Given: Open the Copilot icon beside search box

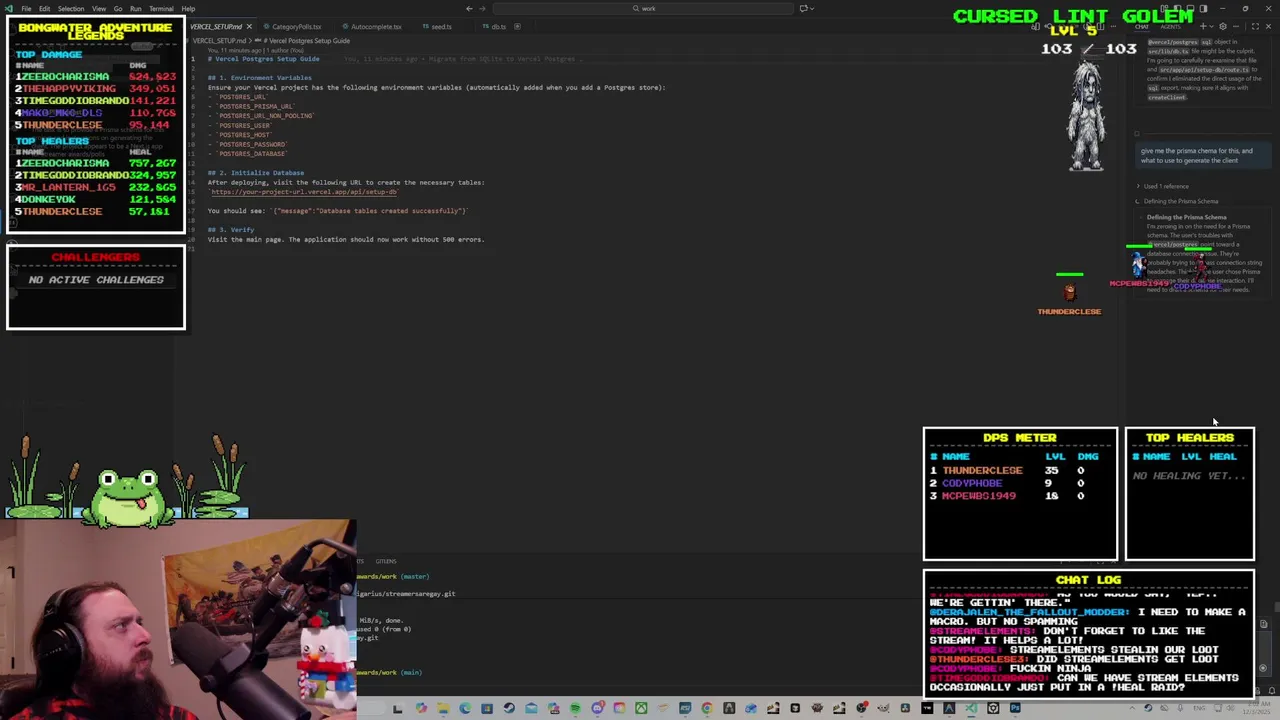Looking at the screenshot, I should (x=804, y=8).
